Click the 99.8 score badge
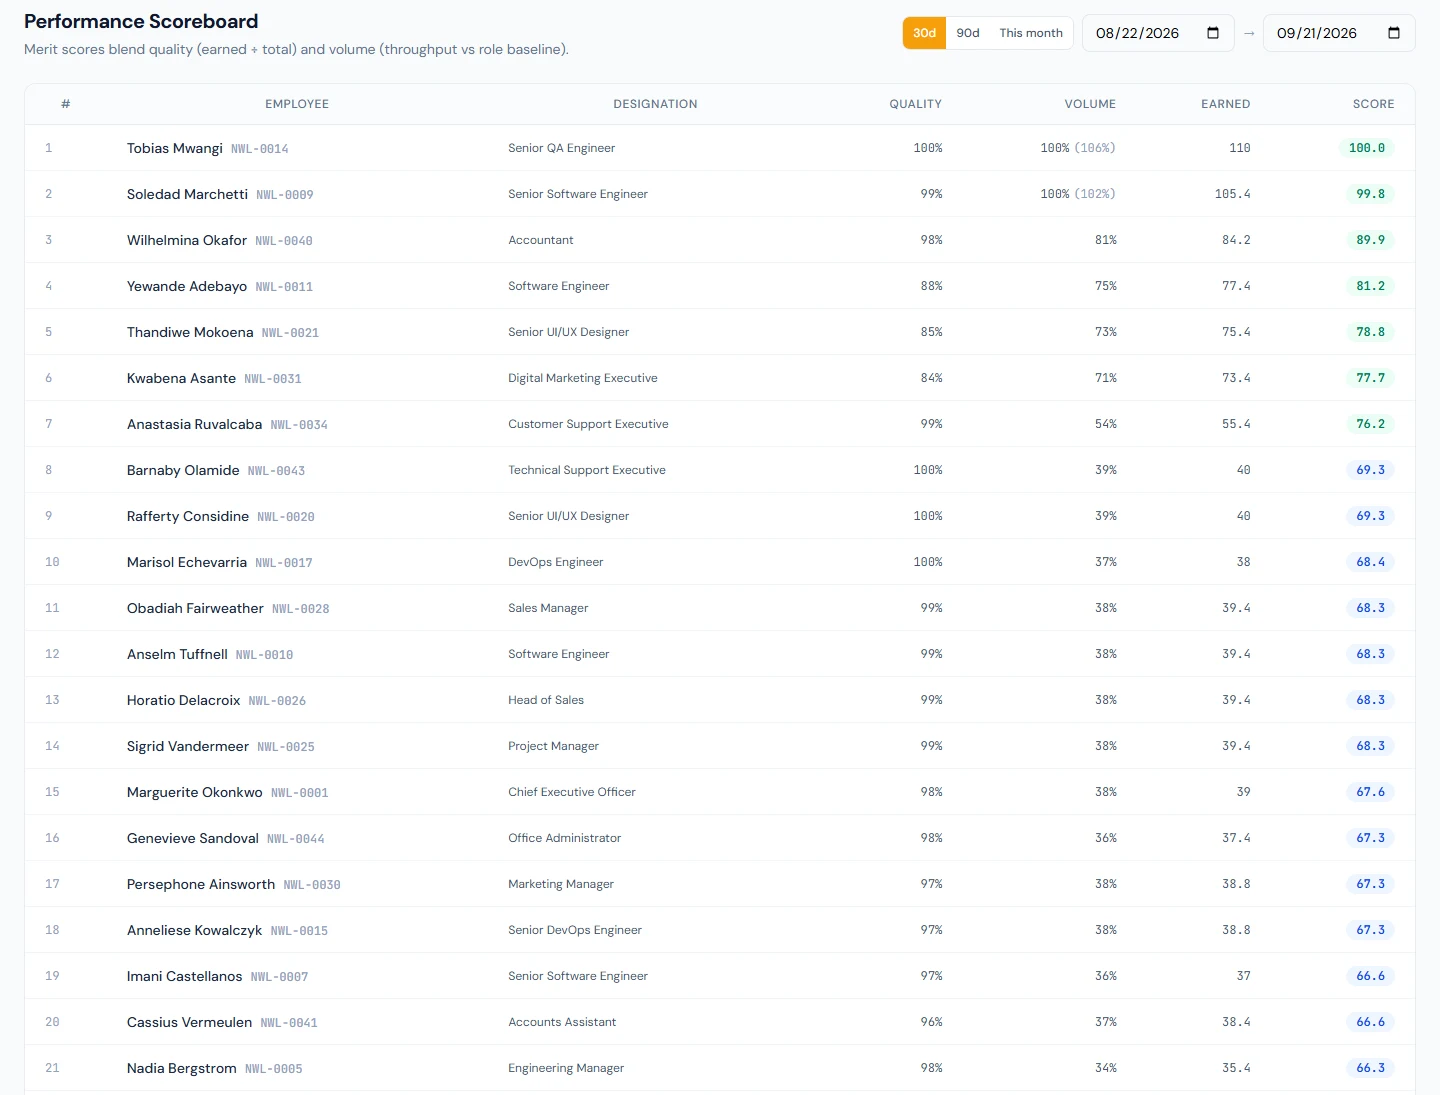The height and width of the screenshot is (1095, 1440). (x=1370, y=194)
